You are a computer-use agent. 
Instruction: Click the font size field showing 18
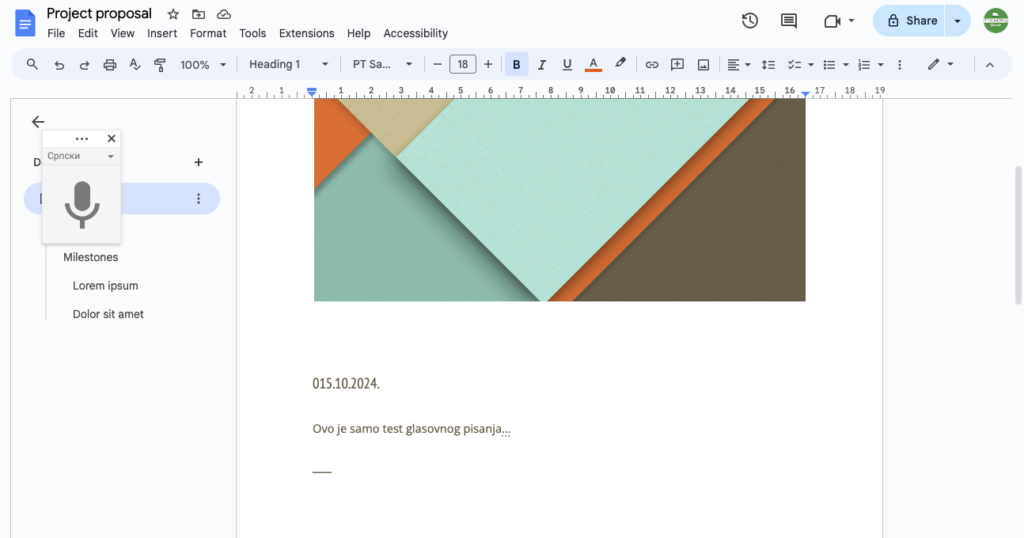coord(462,64)
